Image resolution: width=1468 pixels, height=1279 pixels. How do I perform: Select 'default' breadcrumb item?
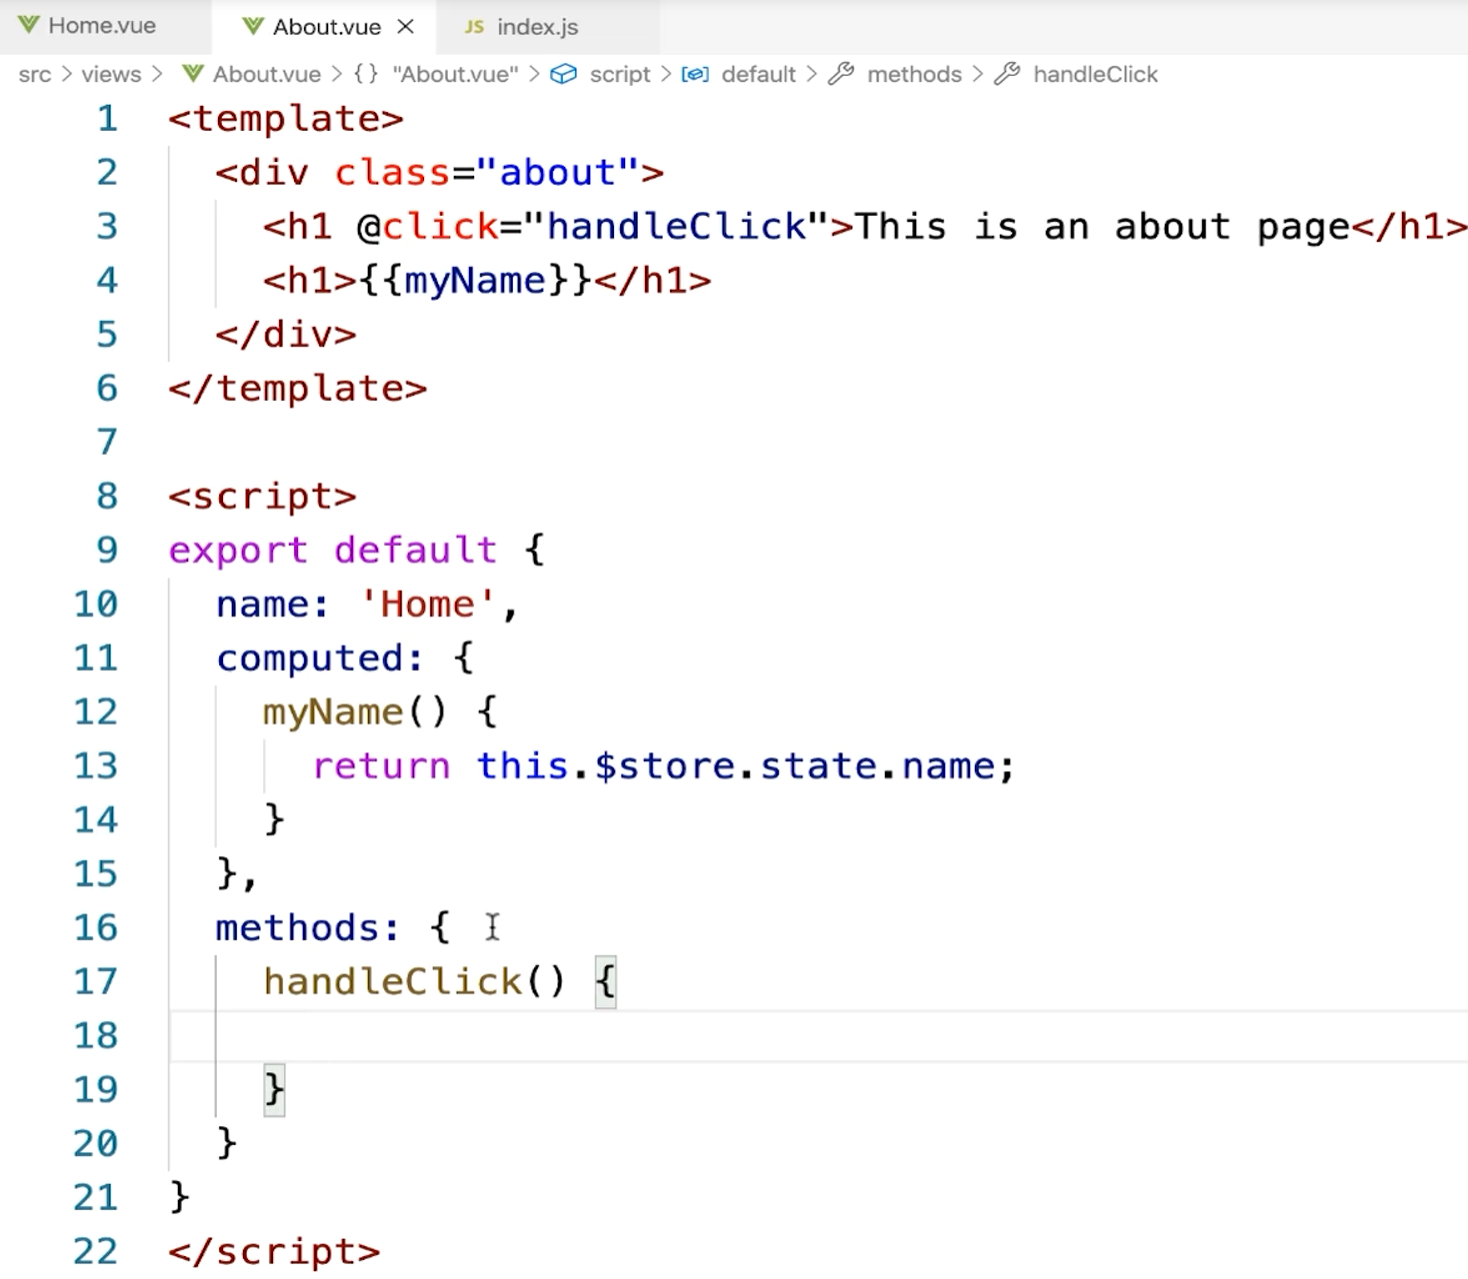759,75
